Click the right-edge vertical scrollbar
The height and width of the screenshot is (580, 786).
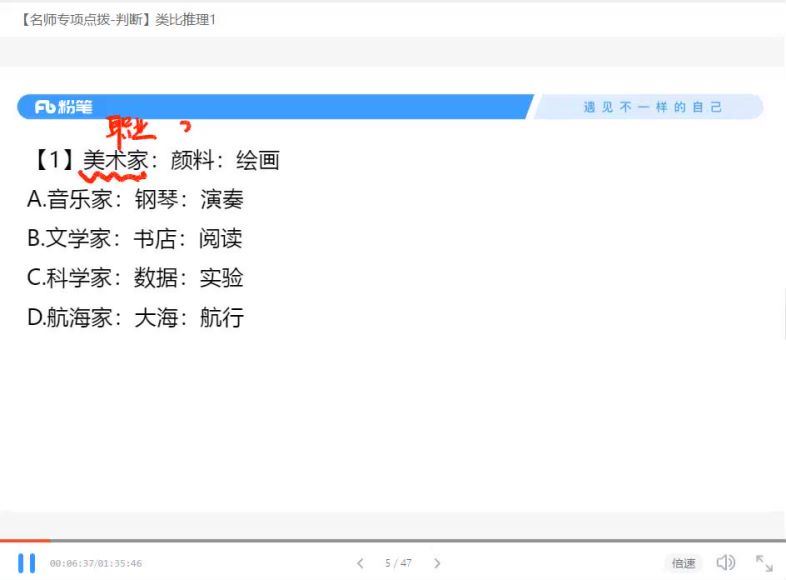pos(783,313)
